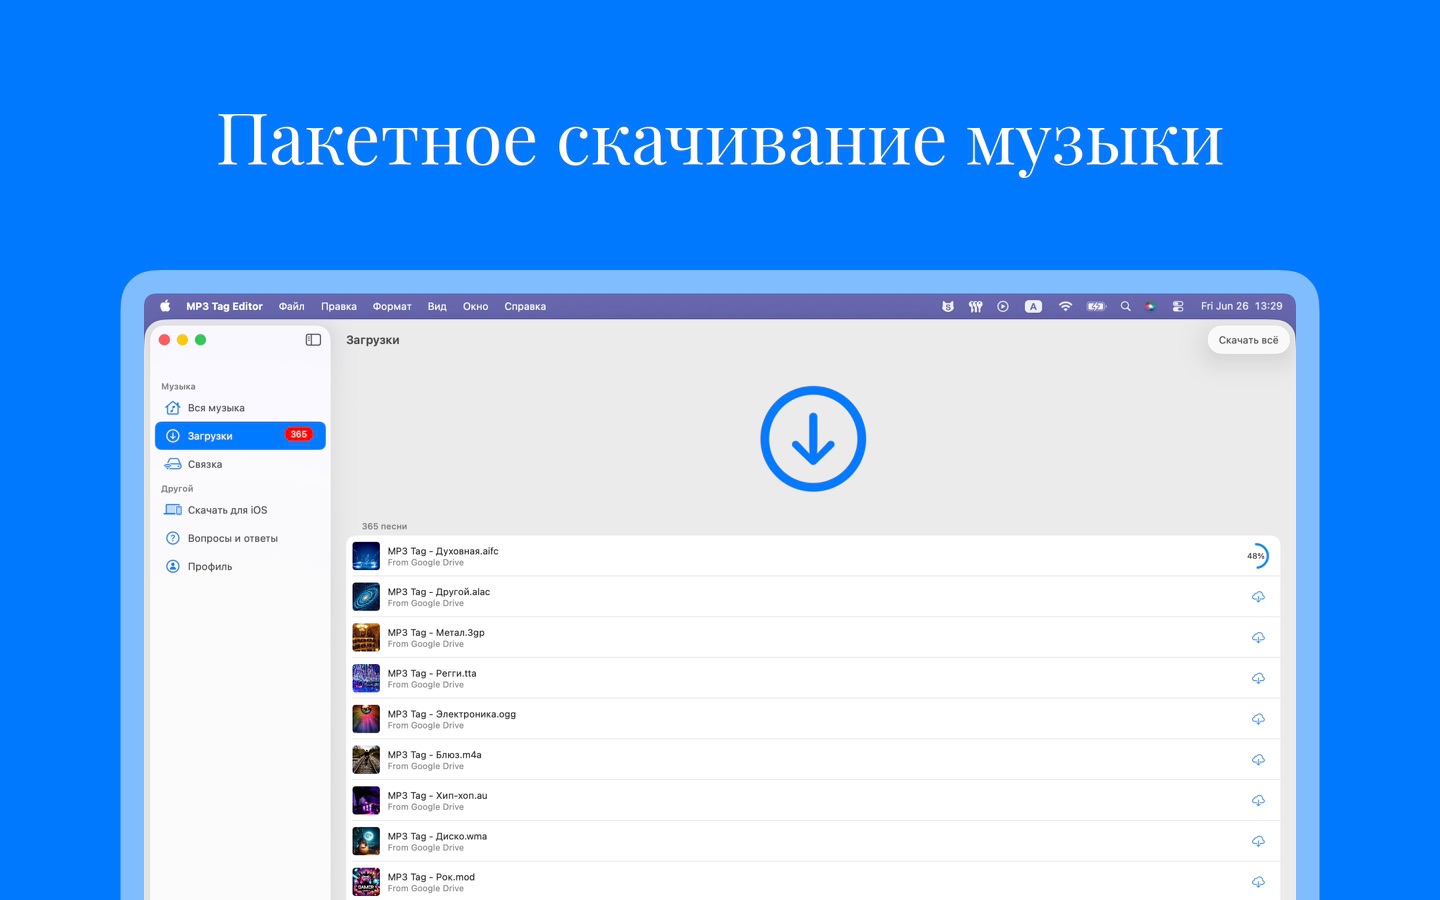Click album art thumbnail of Духовная.aifc

coord(366,556)
